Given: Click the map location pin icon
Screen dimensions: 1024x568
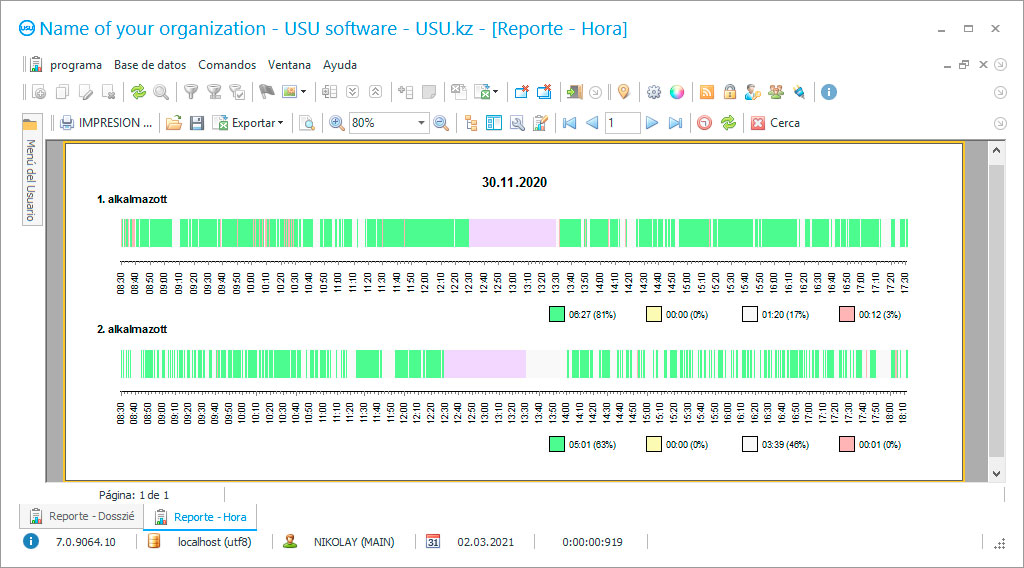Looking at the screenshot, I should [624, 92].
